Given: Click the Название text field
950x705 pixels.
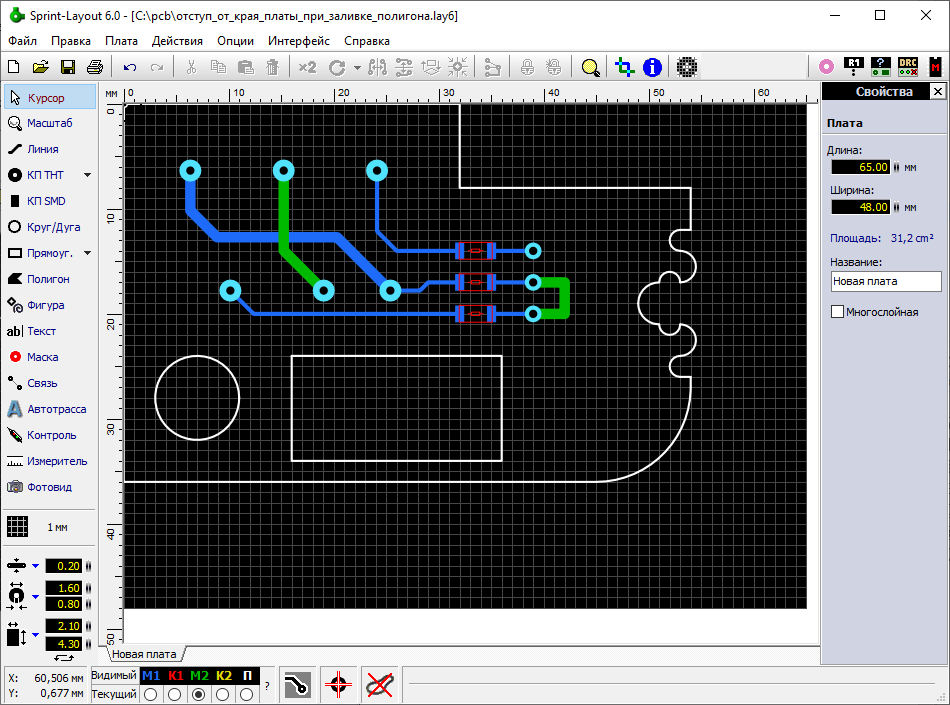Looking at the screenshot, I should (x=885, y=282).
